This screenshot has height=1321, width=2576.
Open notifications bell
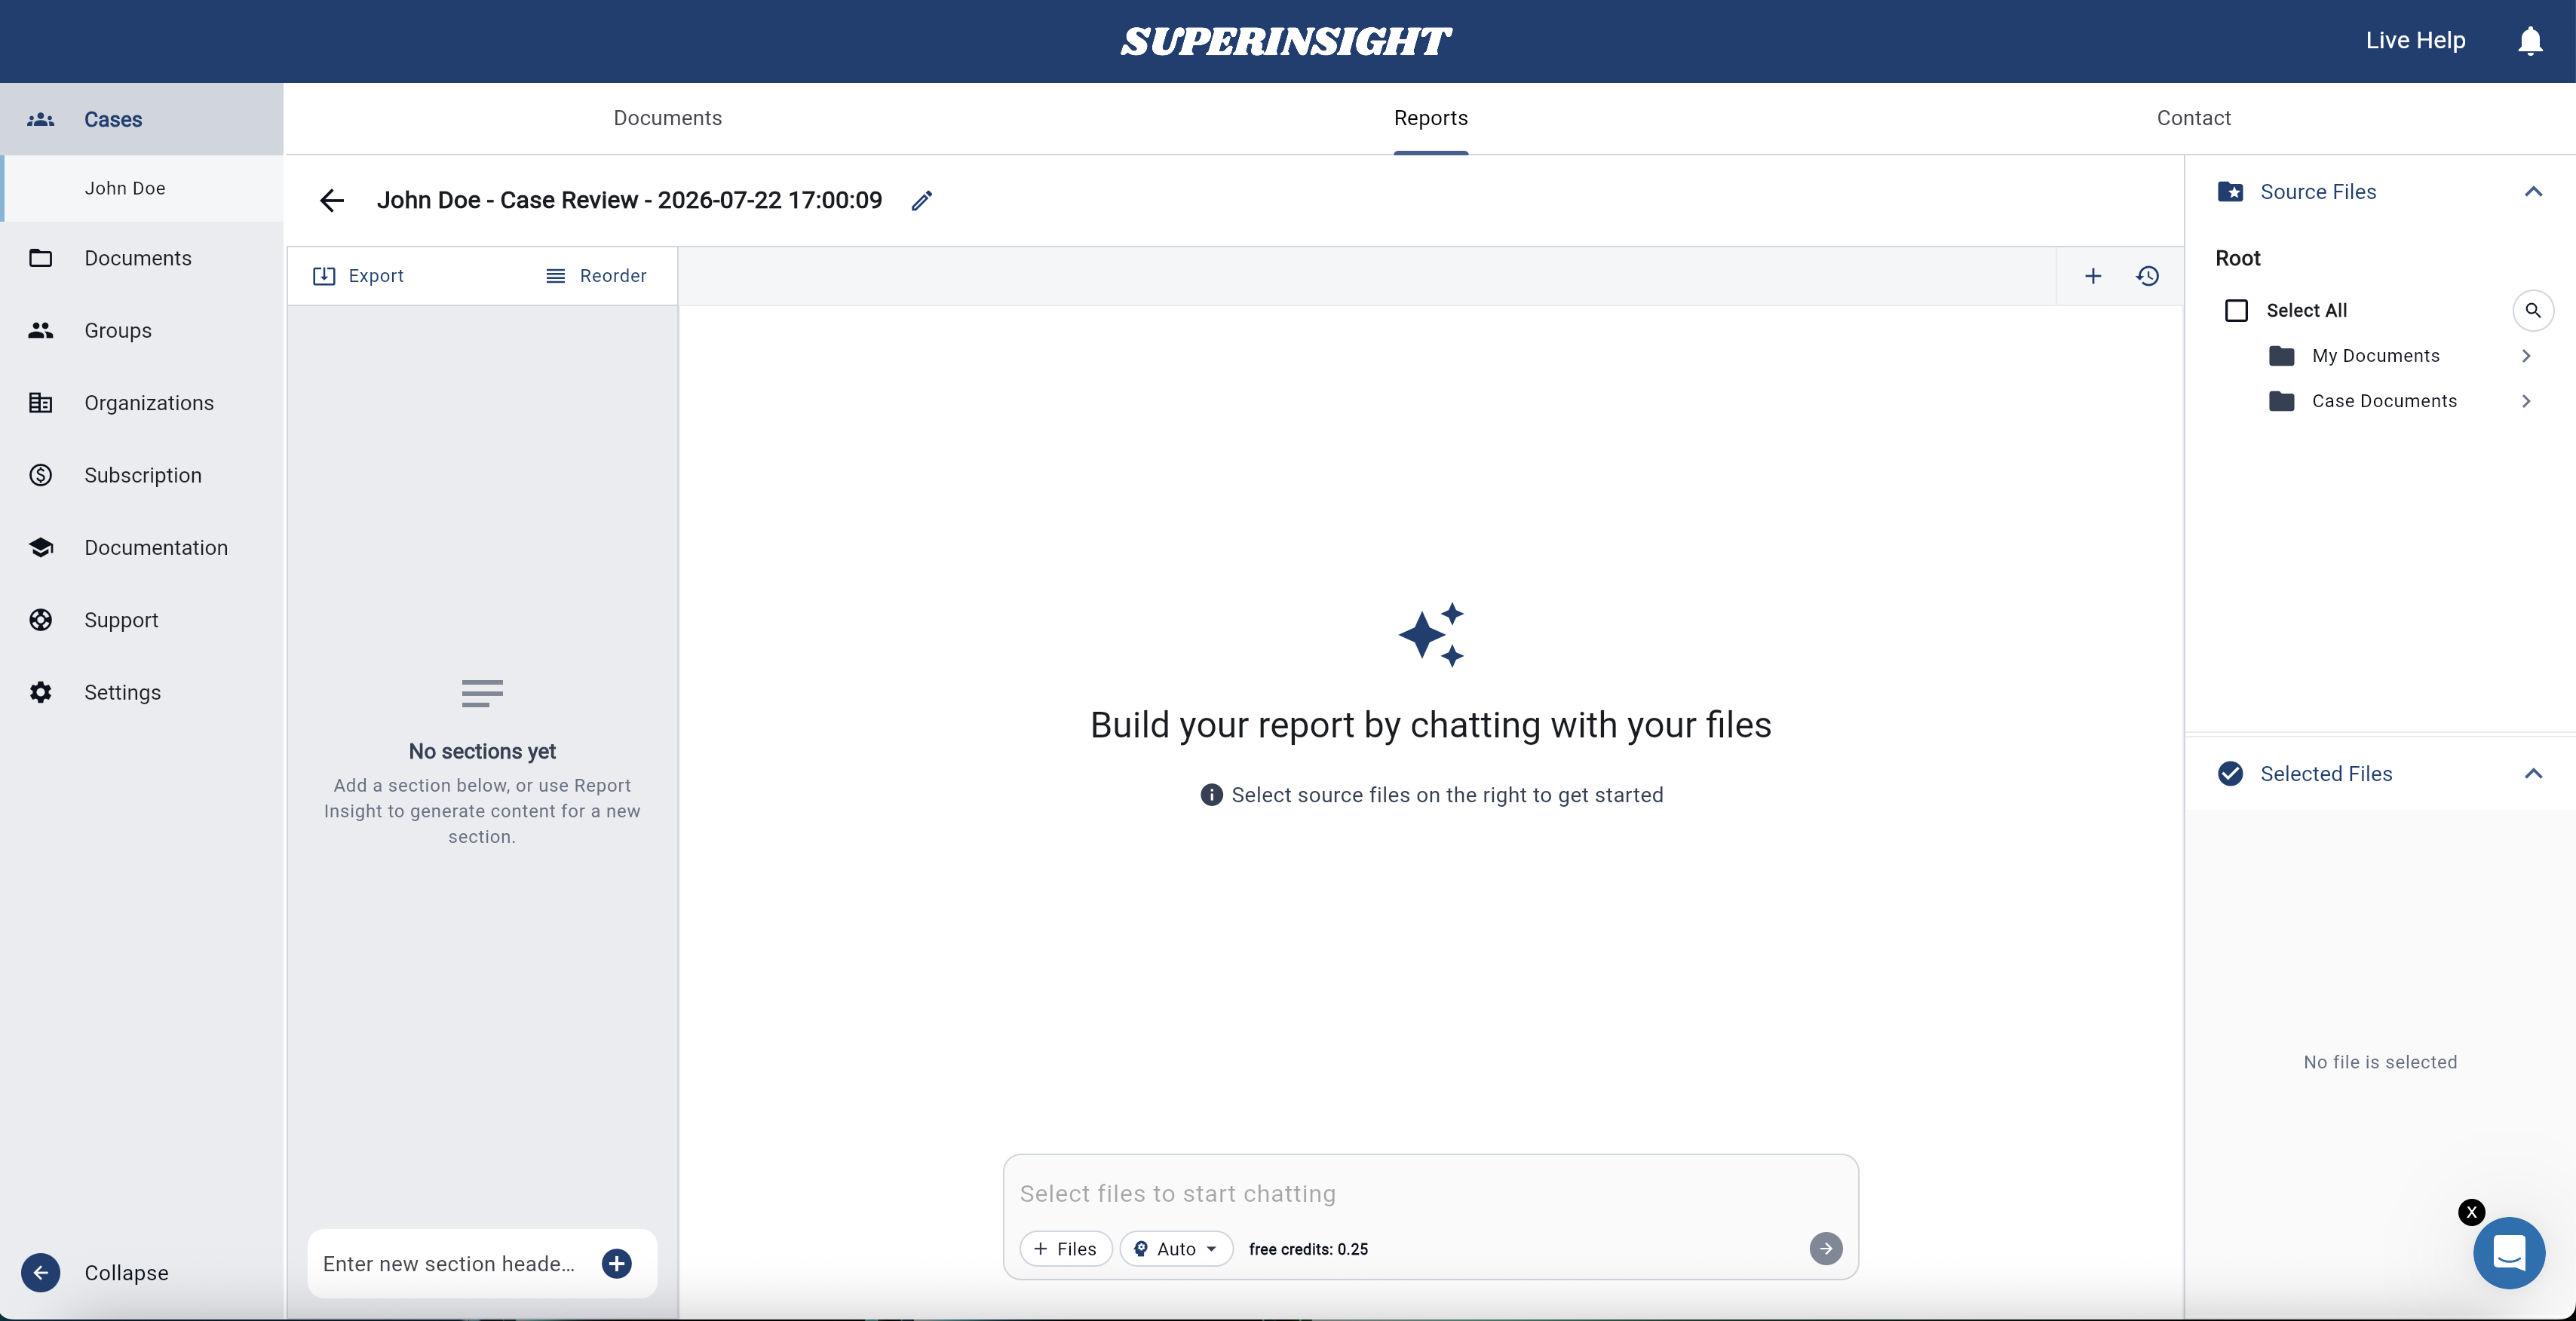click(2530, 41)
